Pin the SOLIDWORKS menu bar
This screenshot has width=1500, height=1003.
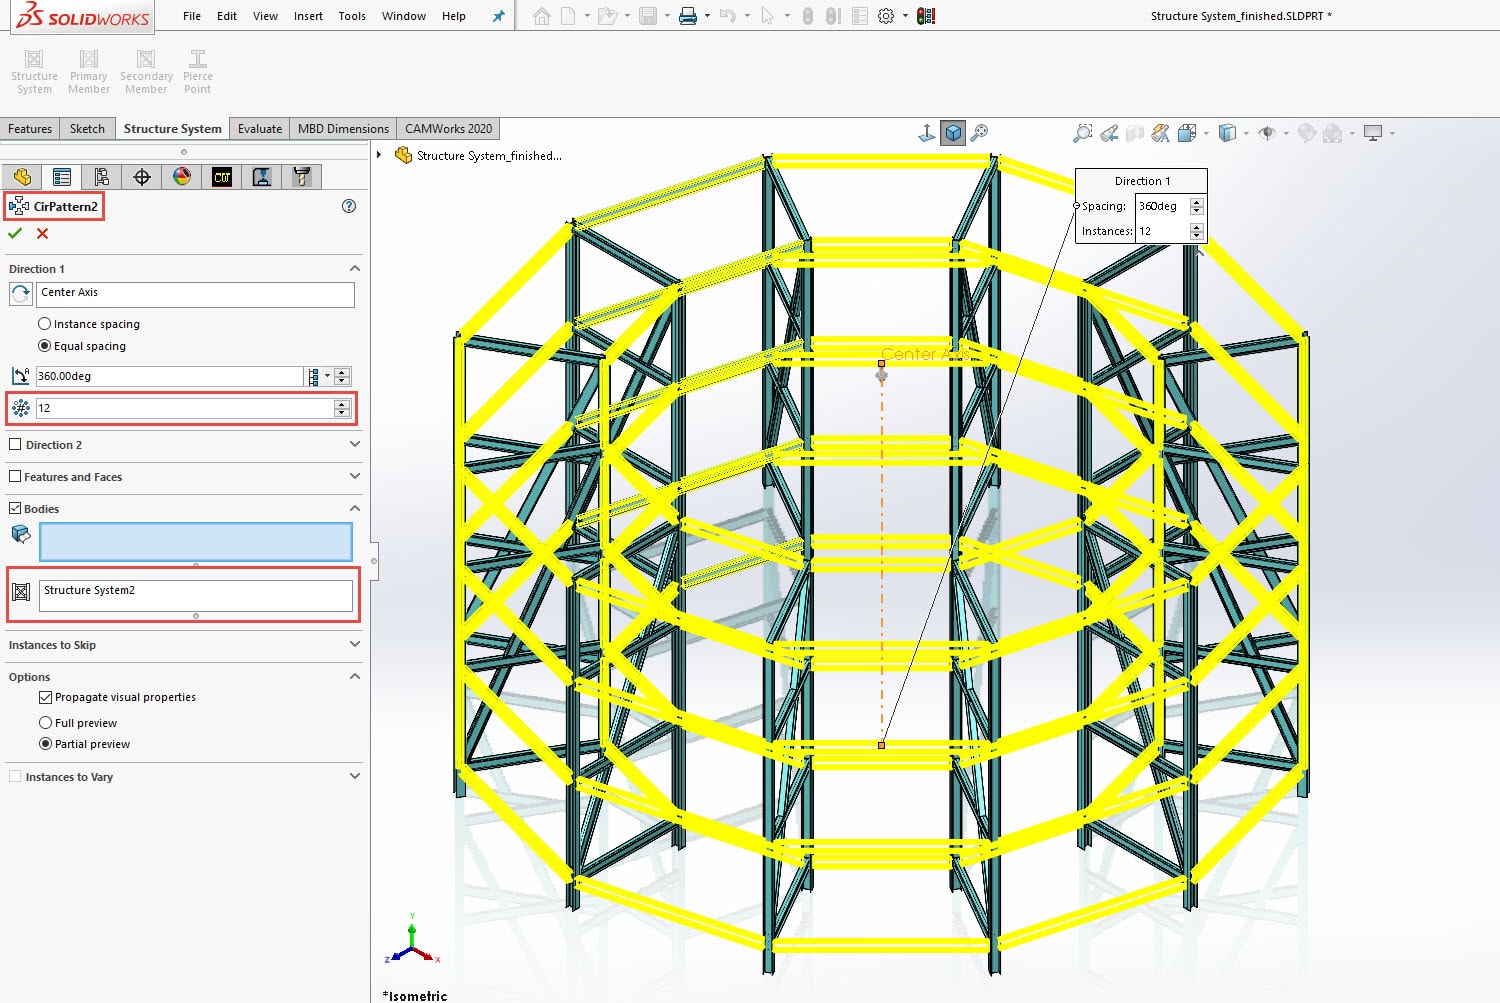tap(499, 16)
